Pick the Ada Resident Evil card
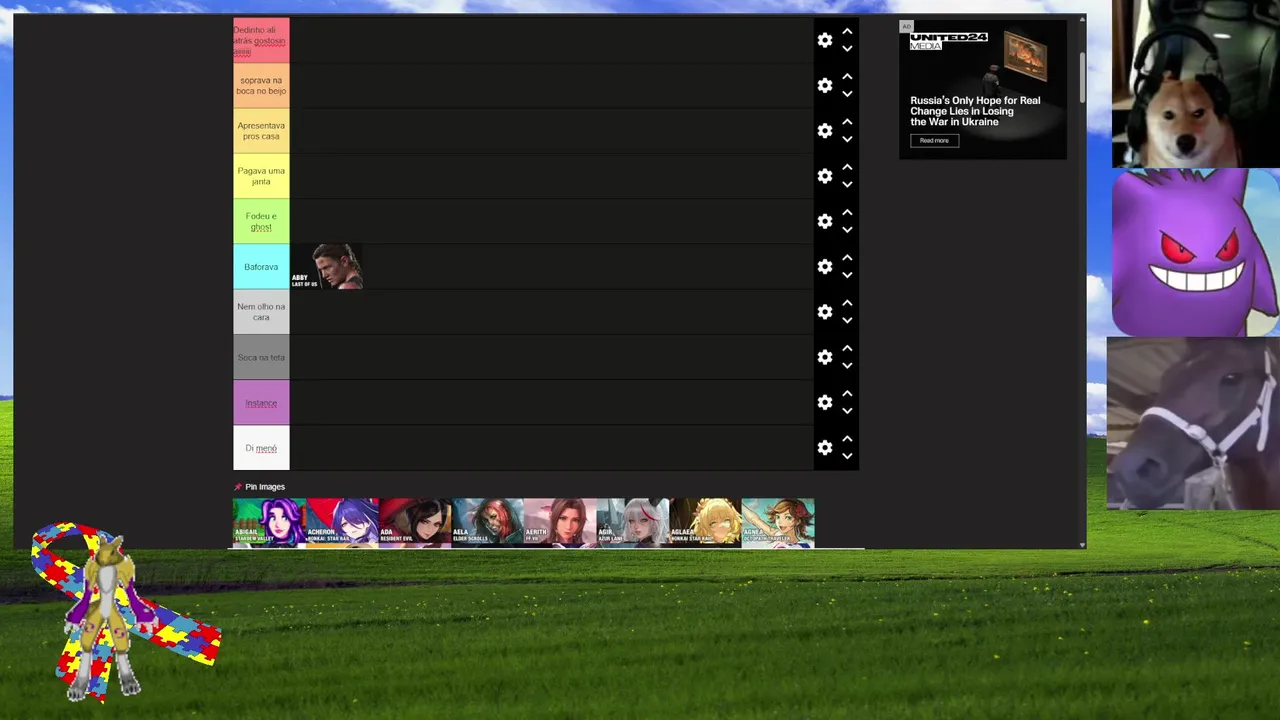The image size is (1280, 720). 414,522
